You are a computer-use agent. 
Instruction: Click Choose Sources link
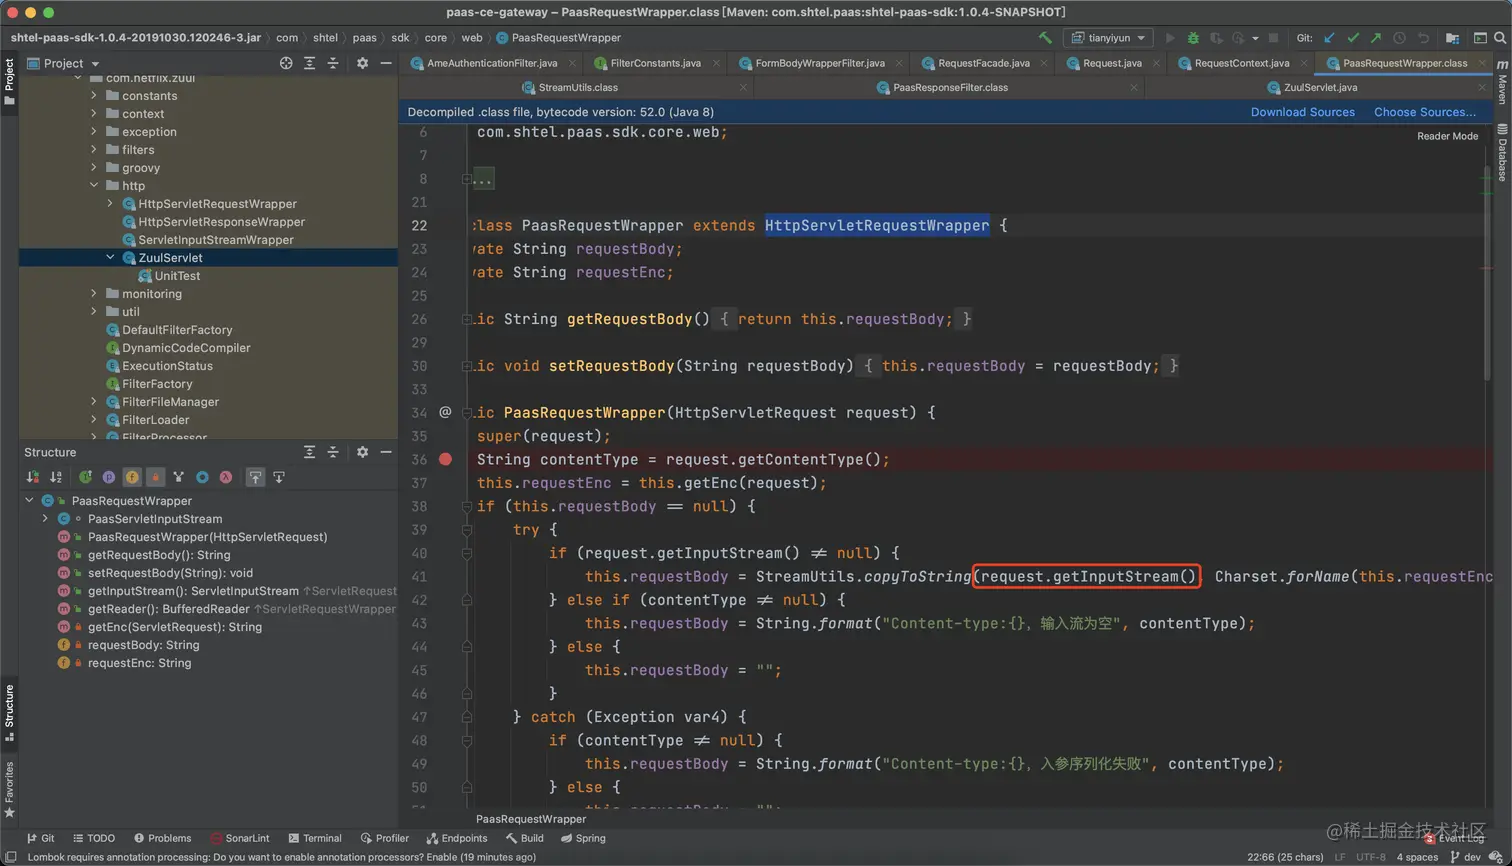tap(1424, 112)
